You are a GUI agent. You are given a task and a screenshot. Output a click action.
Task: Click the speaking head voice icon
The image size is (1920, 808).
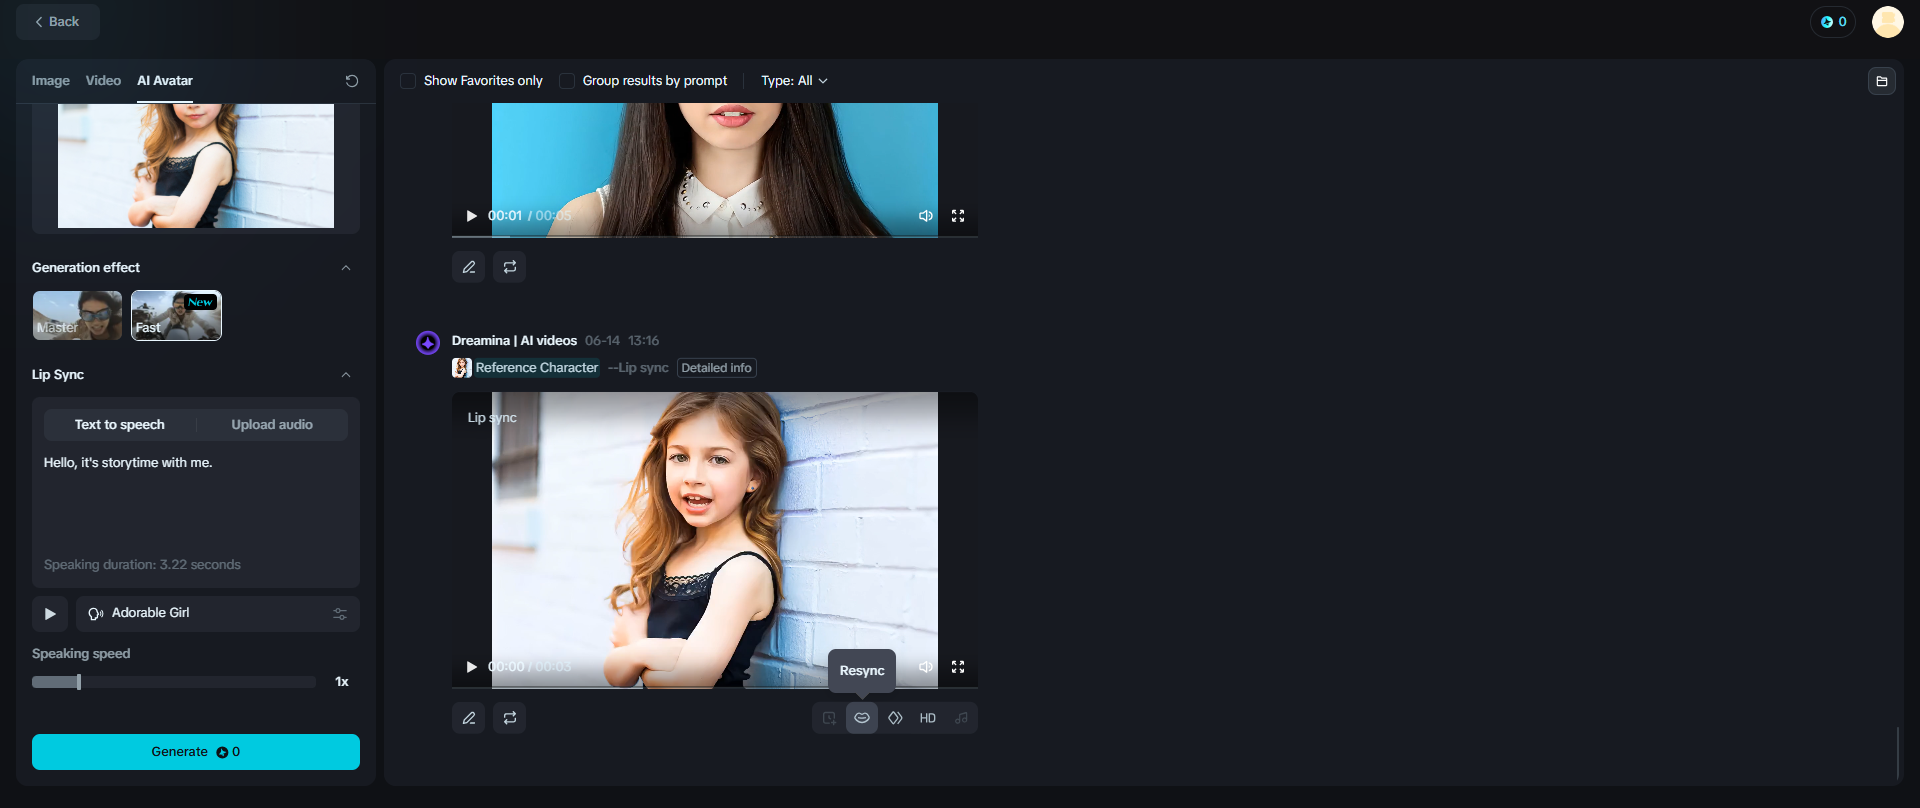(x=96, y=614)
